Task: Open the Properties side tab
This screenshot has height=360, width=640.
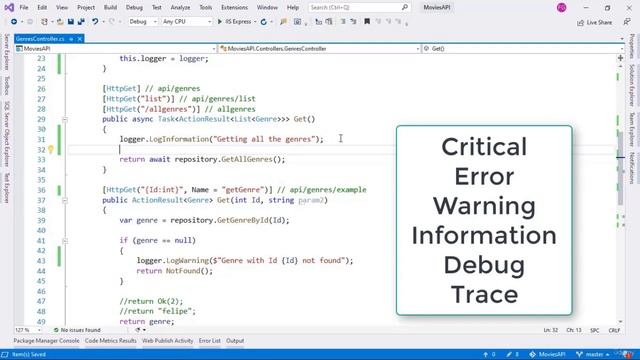Action: pos(632,46)
